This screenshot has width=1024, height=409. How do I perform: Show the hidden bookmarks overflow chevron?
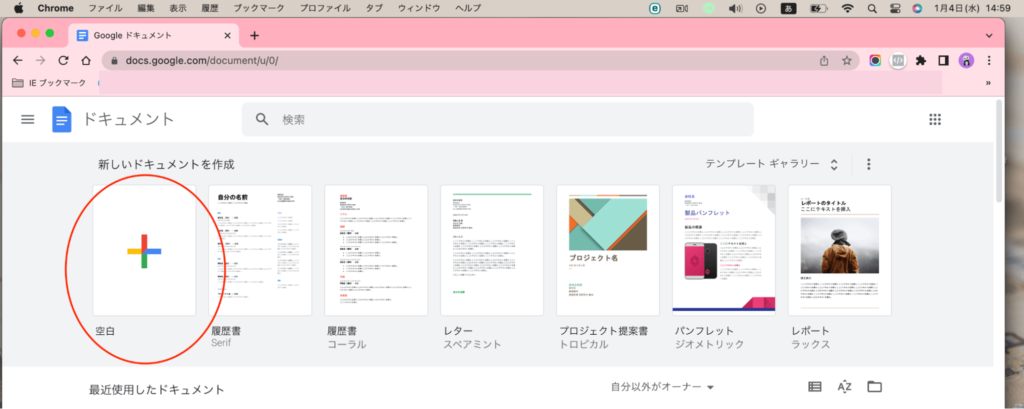(x=989, y=83)
